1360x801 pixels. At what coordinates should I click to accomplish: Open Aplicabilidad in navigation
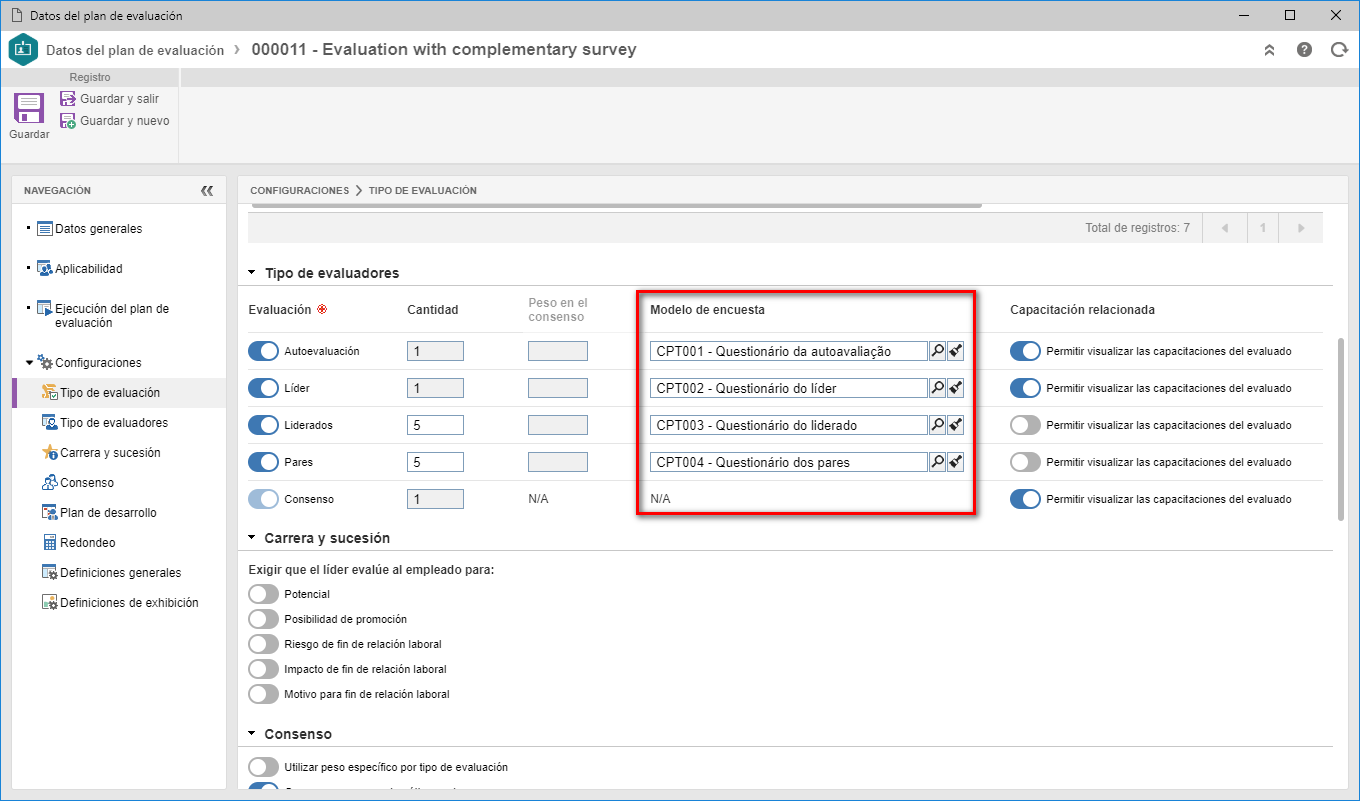[79, 269]
